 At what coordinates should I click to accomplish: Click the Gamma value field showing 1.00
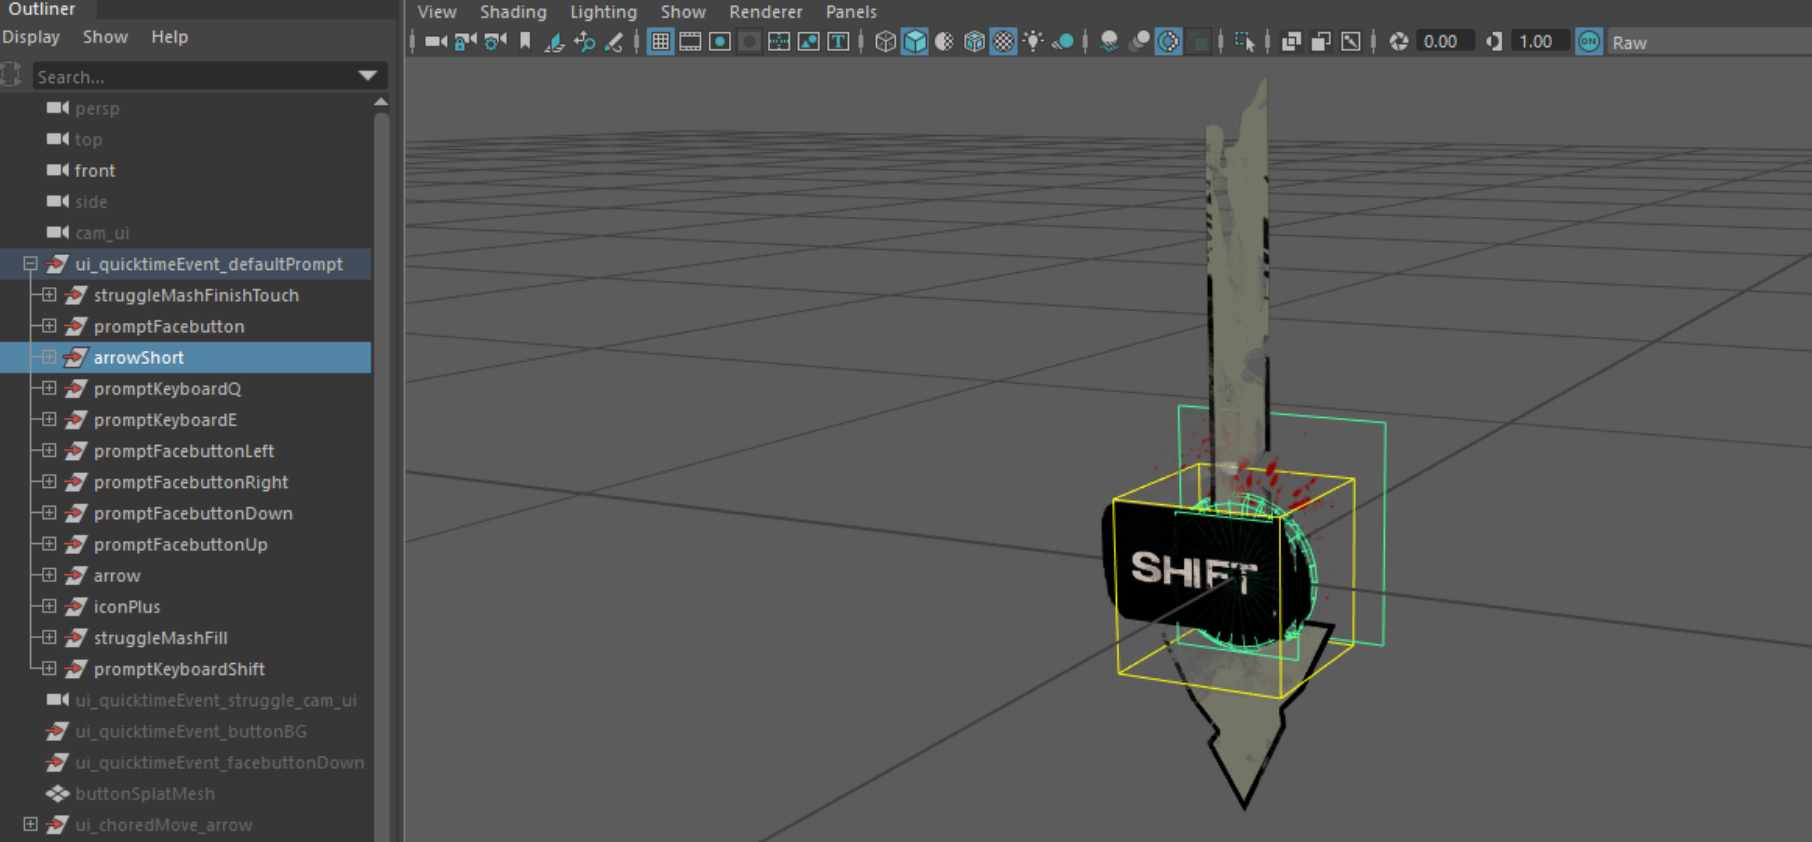1540,42
